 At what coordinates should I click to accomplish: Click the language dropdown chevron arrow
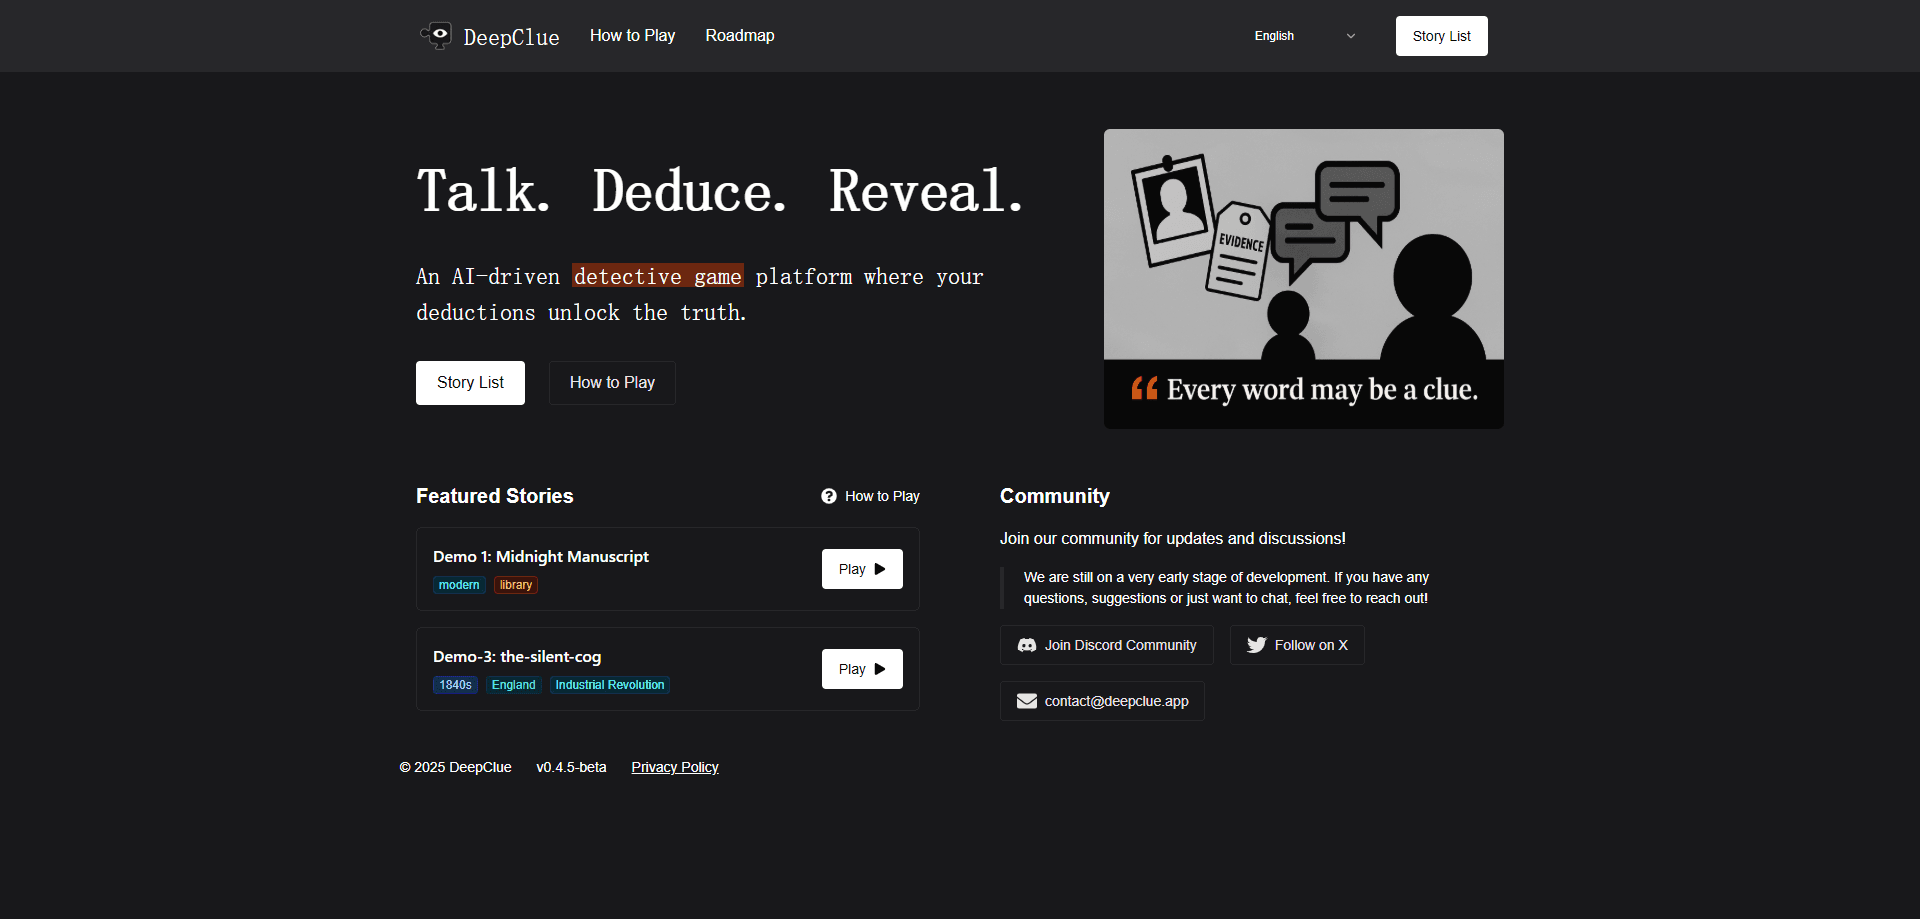coord(1351,36)
